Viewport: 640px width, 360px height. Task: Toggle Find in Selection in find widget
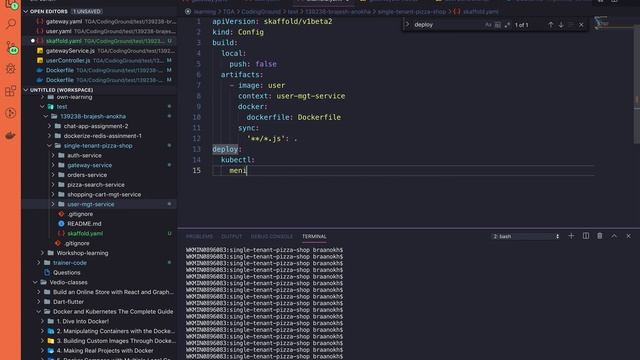click(571, 25)
